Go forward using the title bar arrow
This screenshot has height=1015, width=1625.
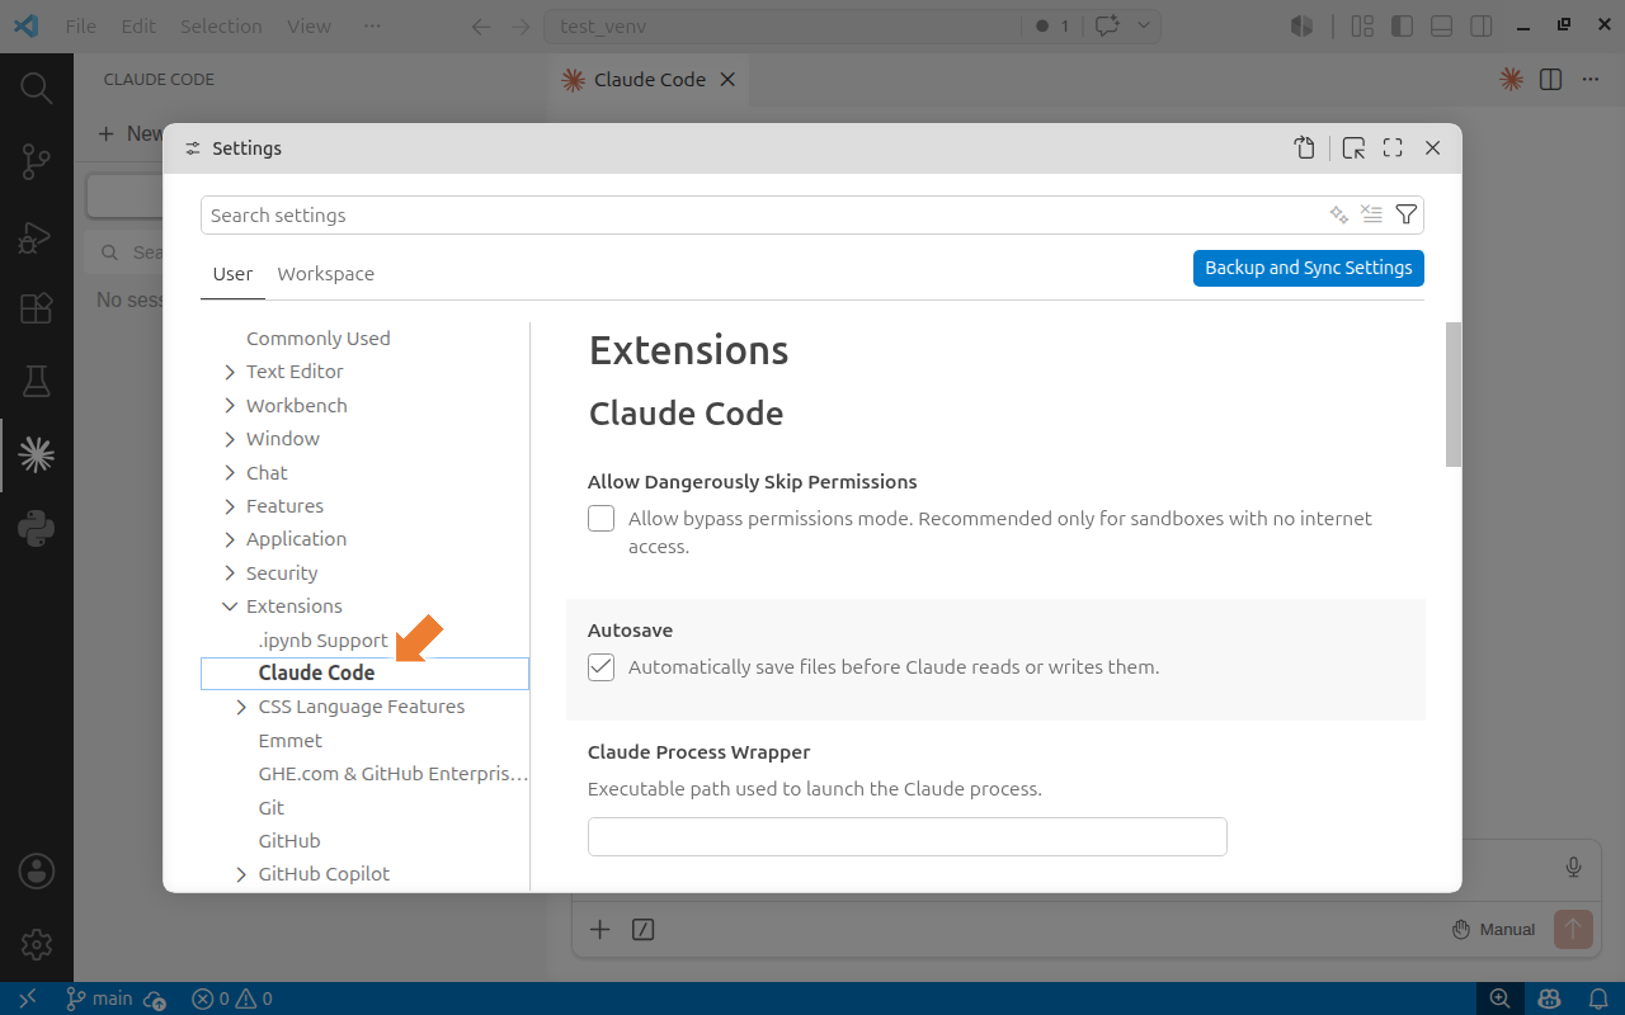coord(521,26)
